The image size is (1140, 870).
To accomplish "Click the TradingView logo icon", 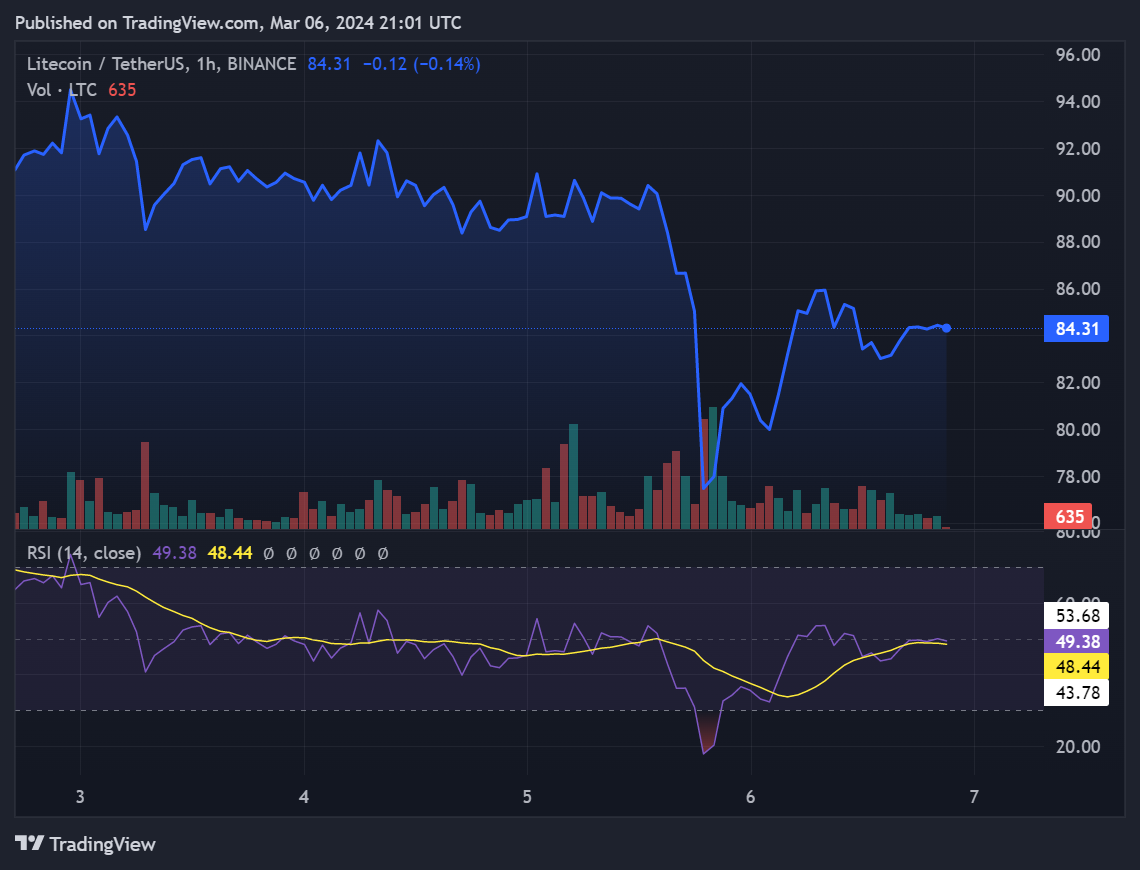I will (x=29, y=844).
